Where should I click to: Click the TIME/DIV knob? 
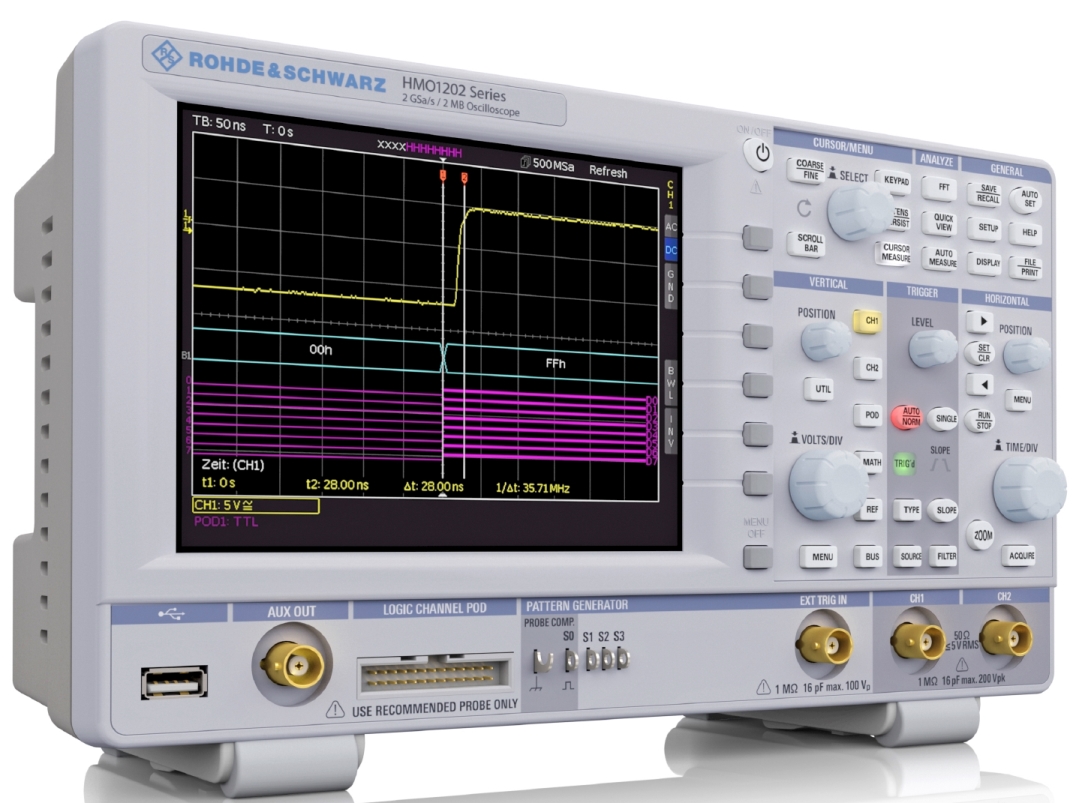1029,489
